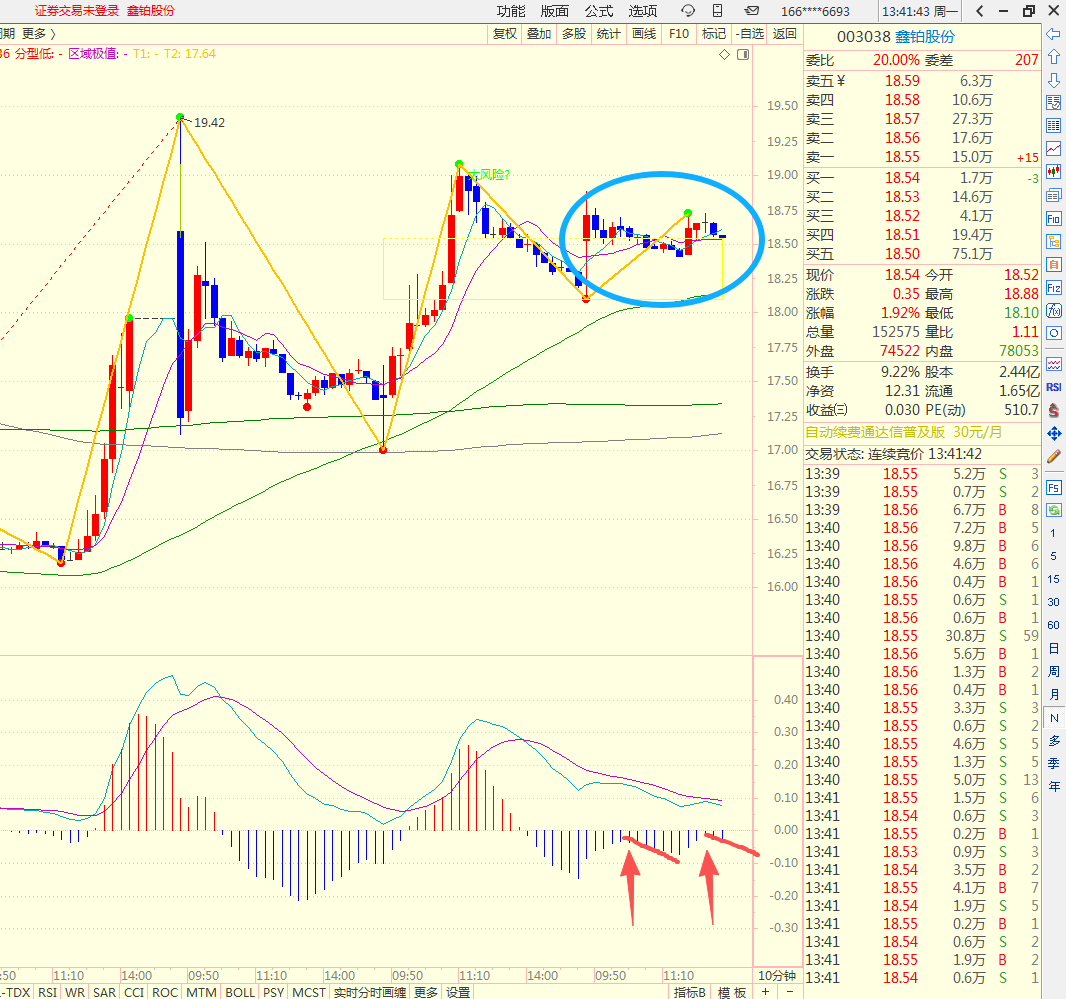
Task: Click the red dollar S icon
Action: [1053, 410]
